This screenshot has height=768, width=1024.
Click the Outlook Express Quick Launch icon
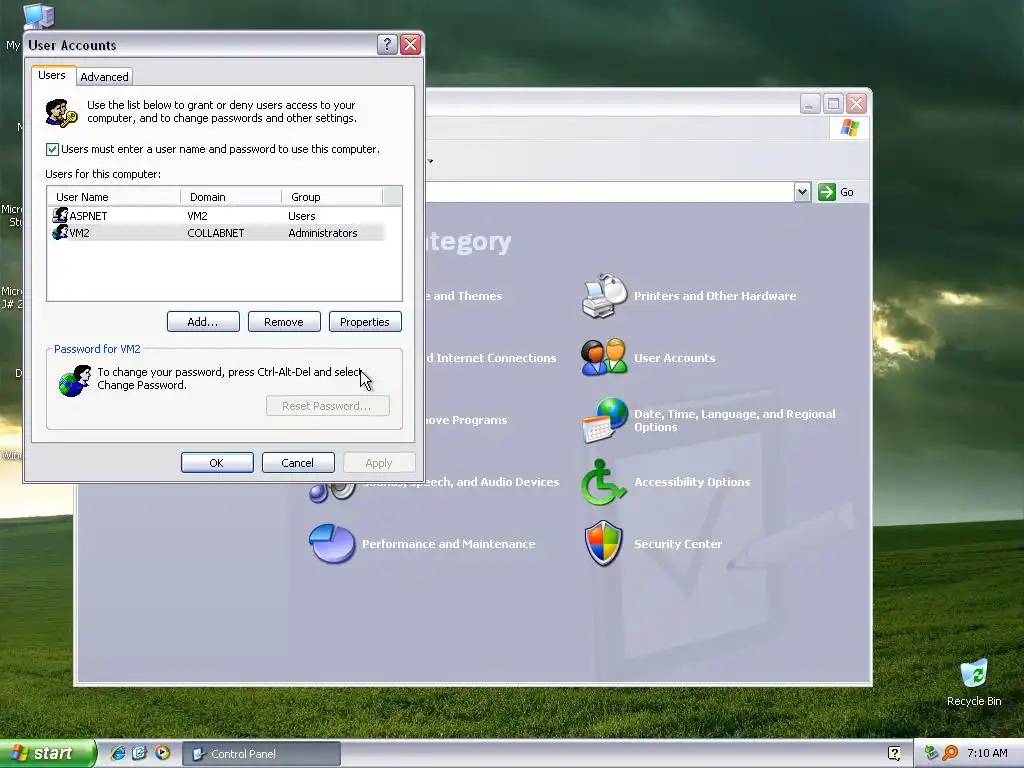tap(140, 753)
